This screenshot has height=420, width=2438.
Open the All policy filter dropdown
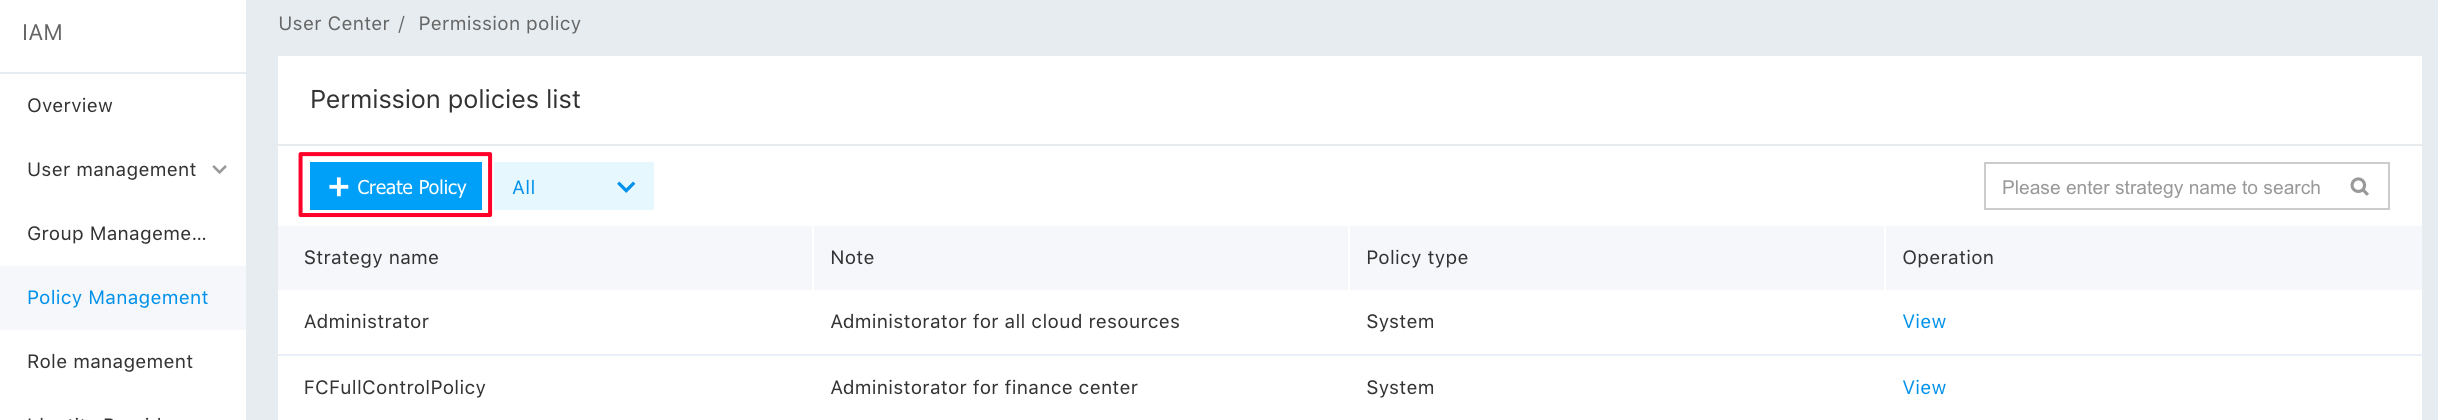(574, 186)
